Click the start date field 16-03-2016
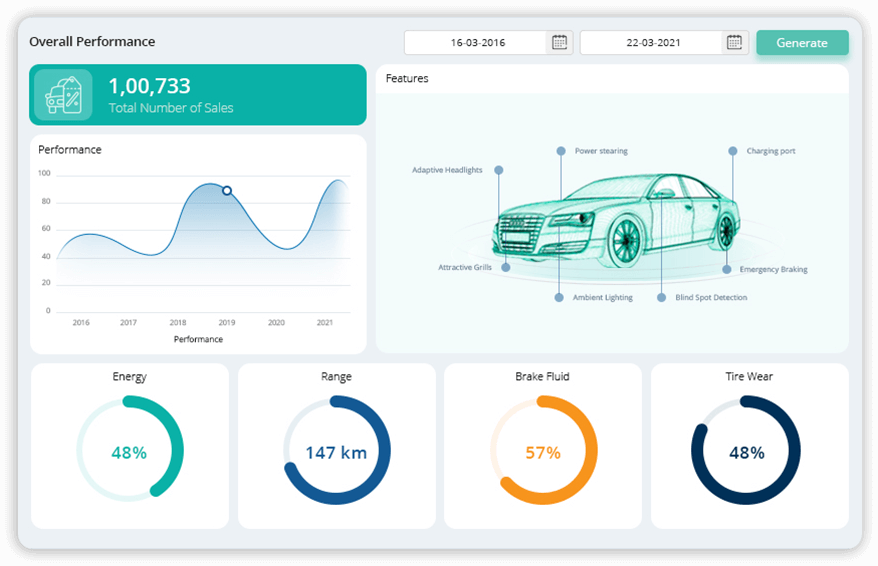Viewport: 878px width, 566px height. 477,43
